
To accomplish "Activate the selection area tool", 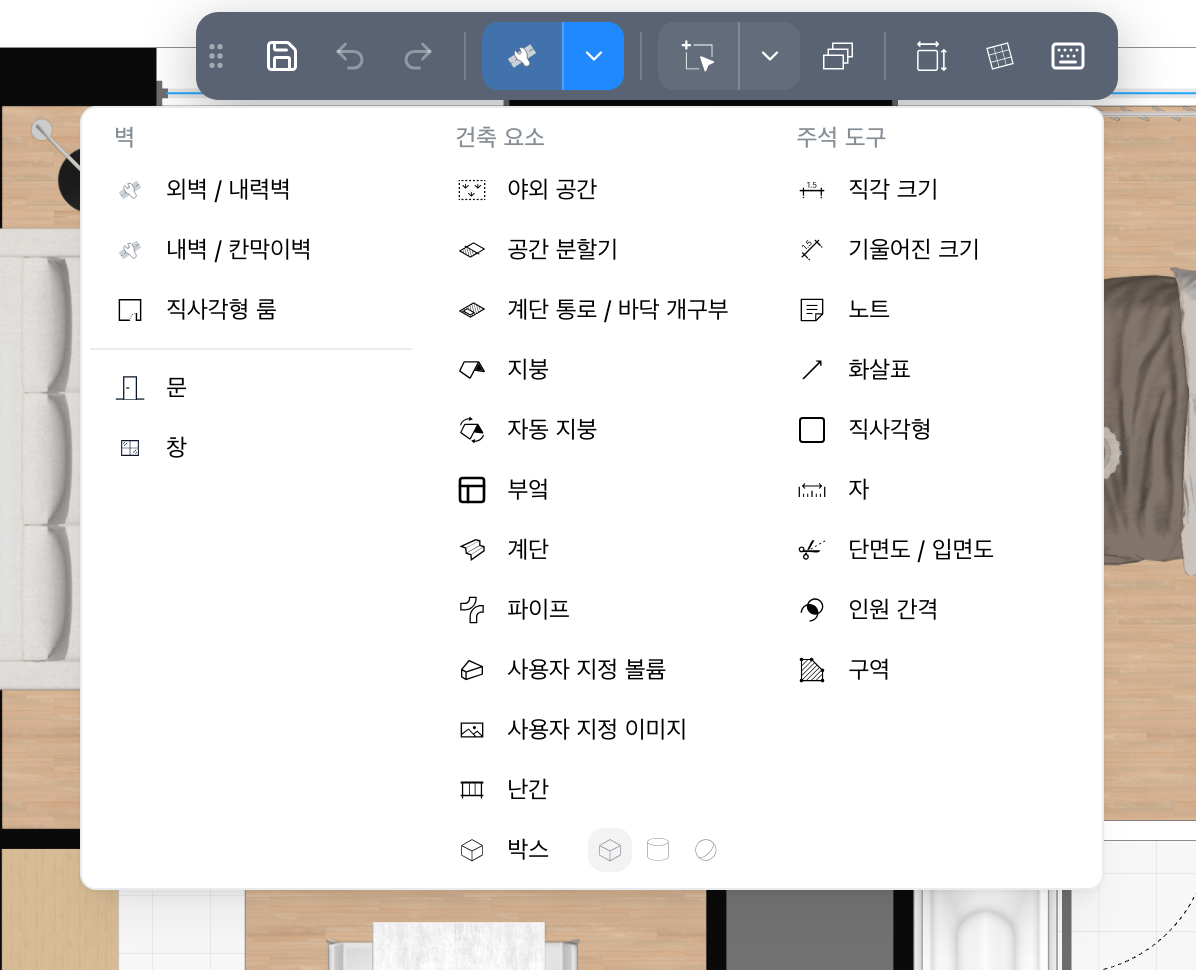I will click(698, 56).
